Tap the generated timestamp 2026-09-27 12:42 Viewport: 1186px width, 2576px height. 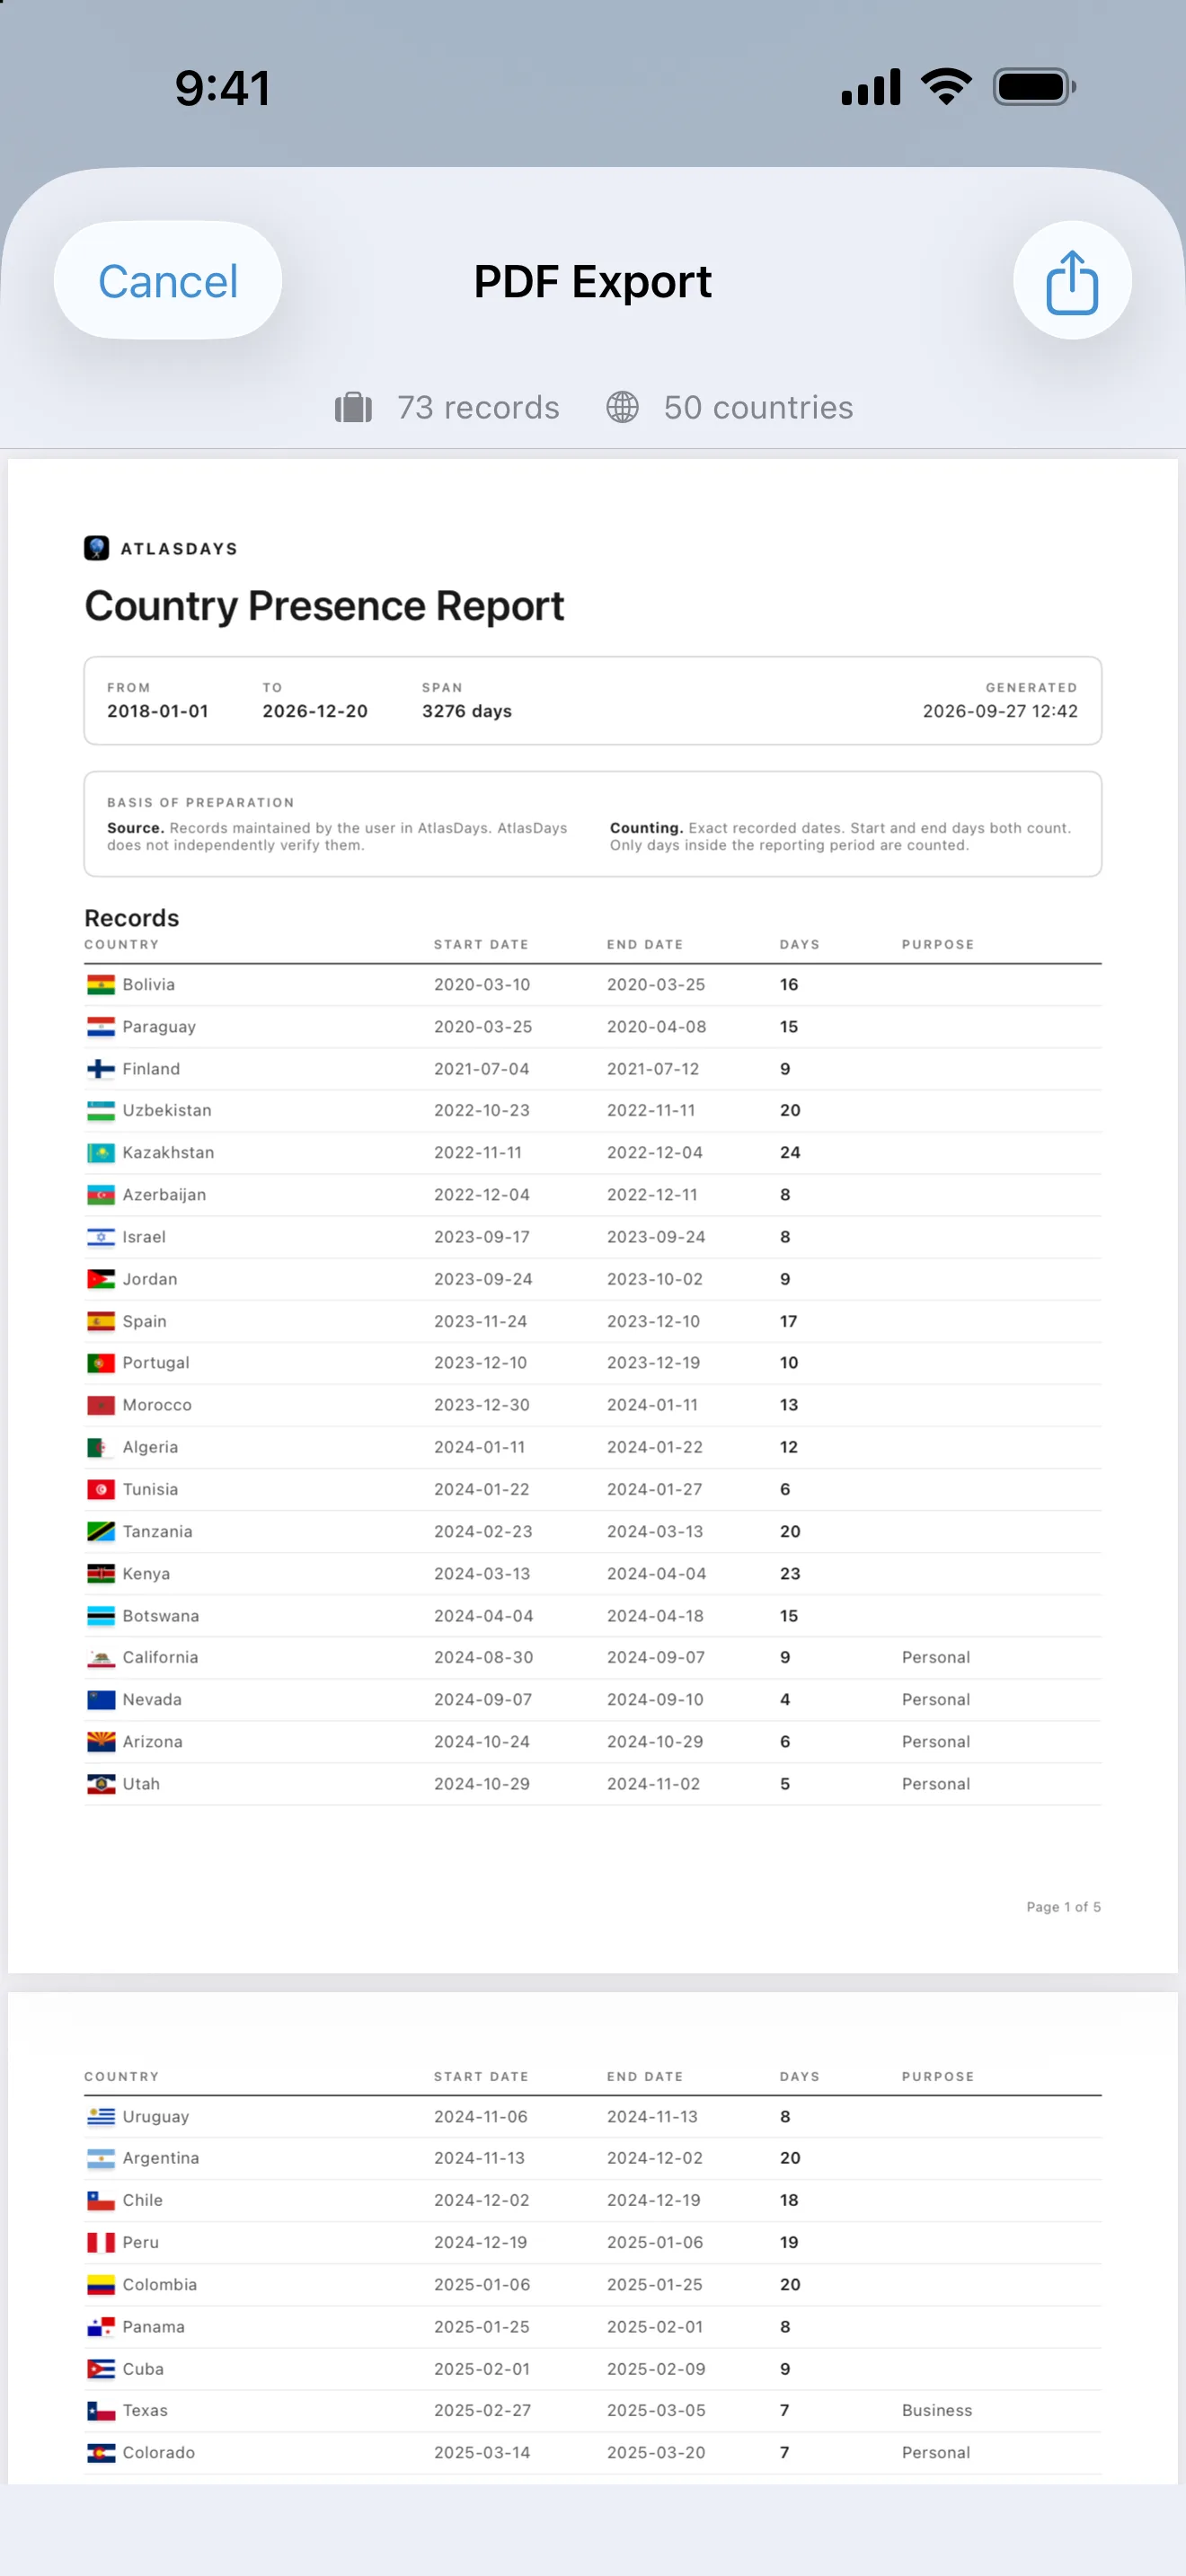coord(1000,711)
